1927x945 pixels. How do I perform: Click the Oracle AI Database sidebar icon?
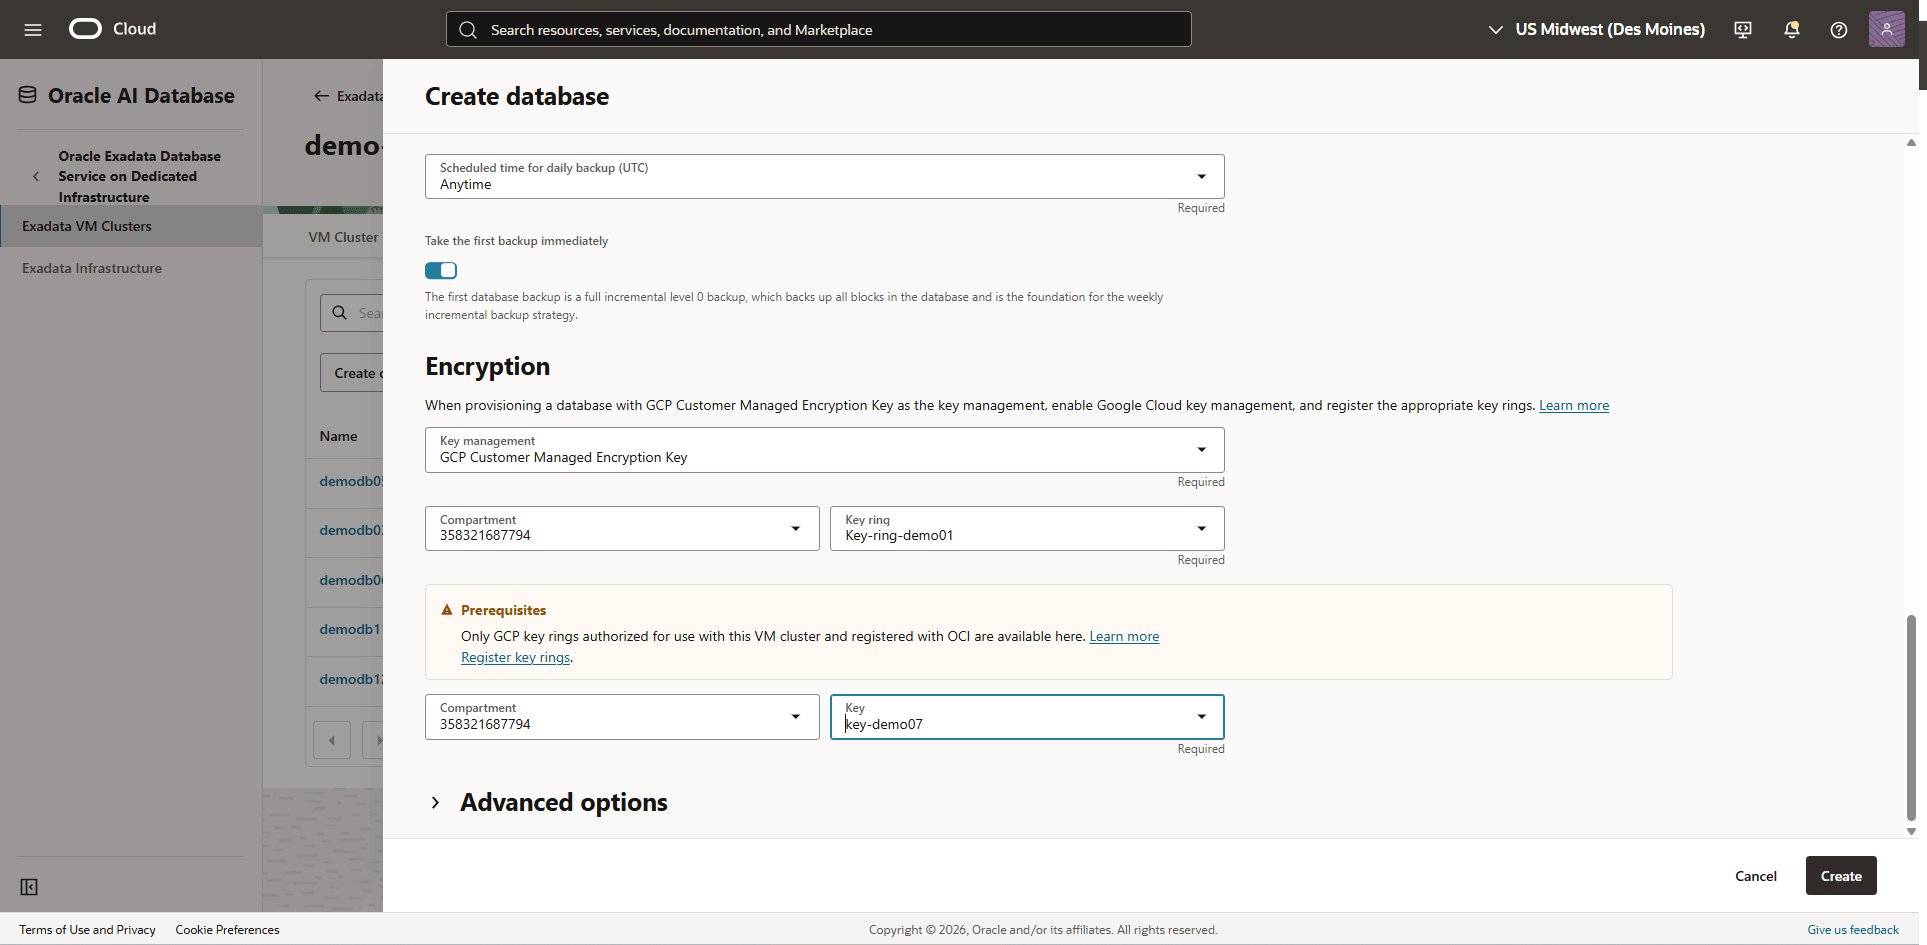[25, 93]
